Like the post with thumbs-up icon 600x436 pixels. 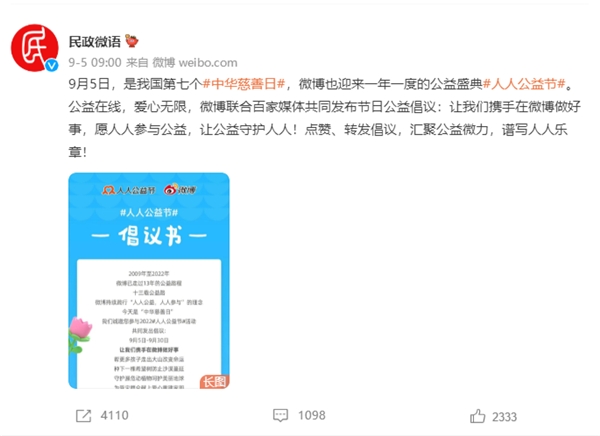pyautogui.click(x=478, y=416)
